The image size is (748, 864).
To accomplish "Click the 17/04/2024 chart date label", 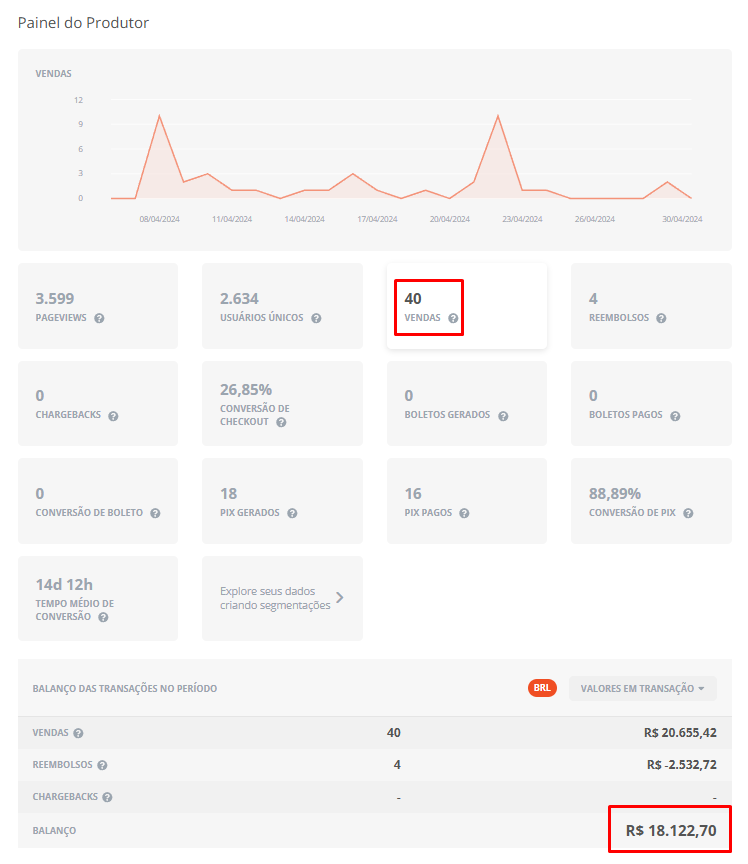I will click(x=377, y=219).
